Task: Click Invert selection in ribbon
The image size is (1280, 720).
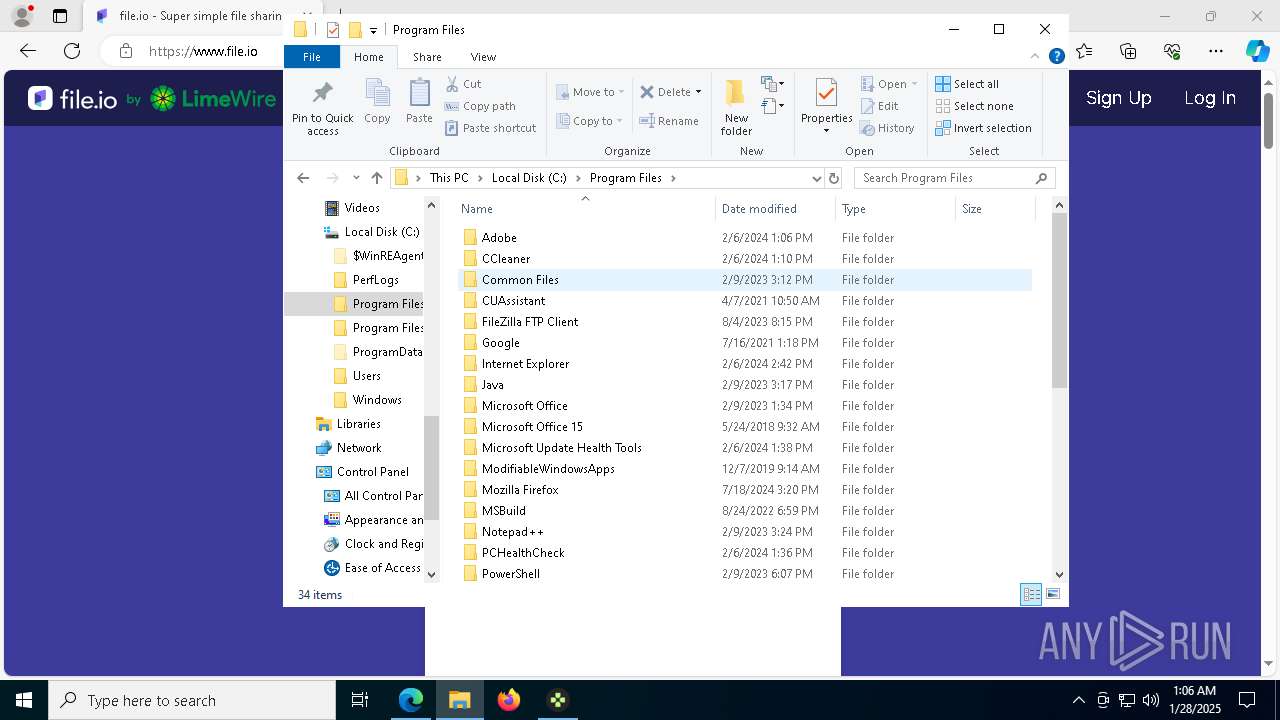Action: [983, 128]
